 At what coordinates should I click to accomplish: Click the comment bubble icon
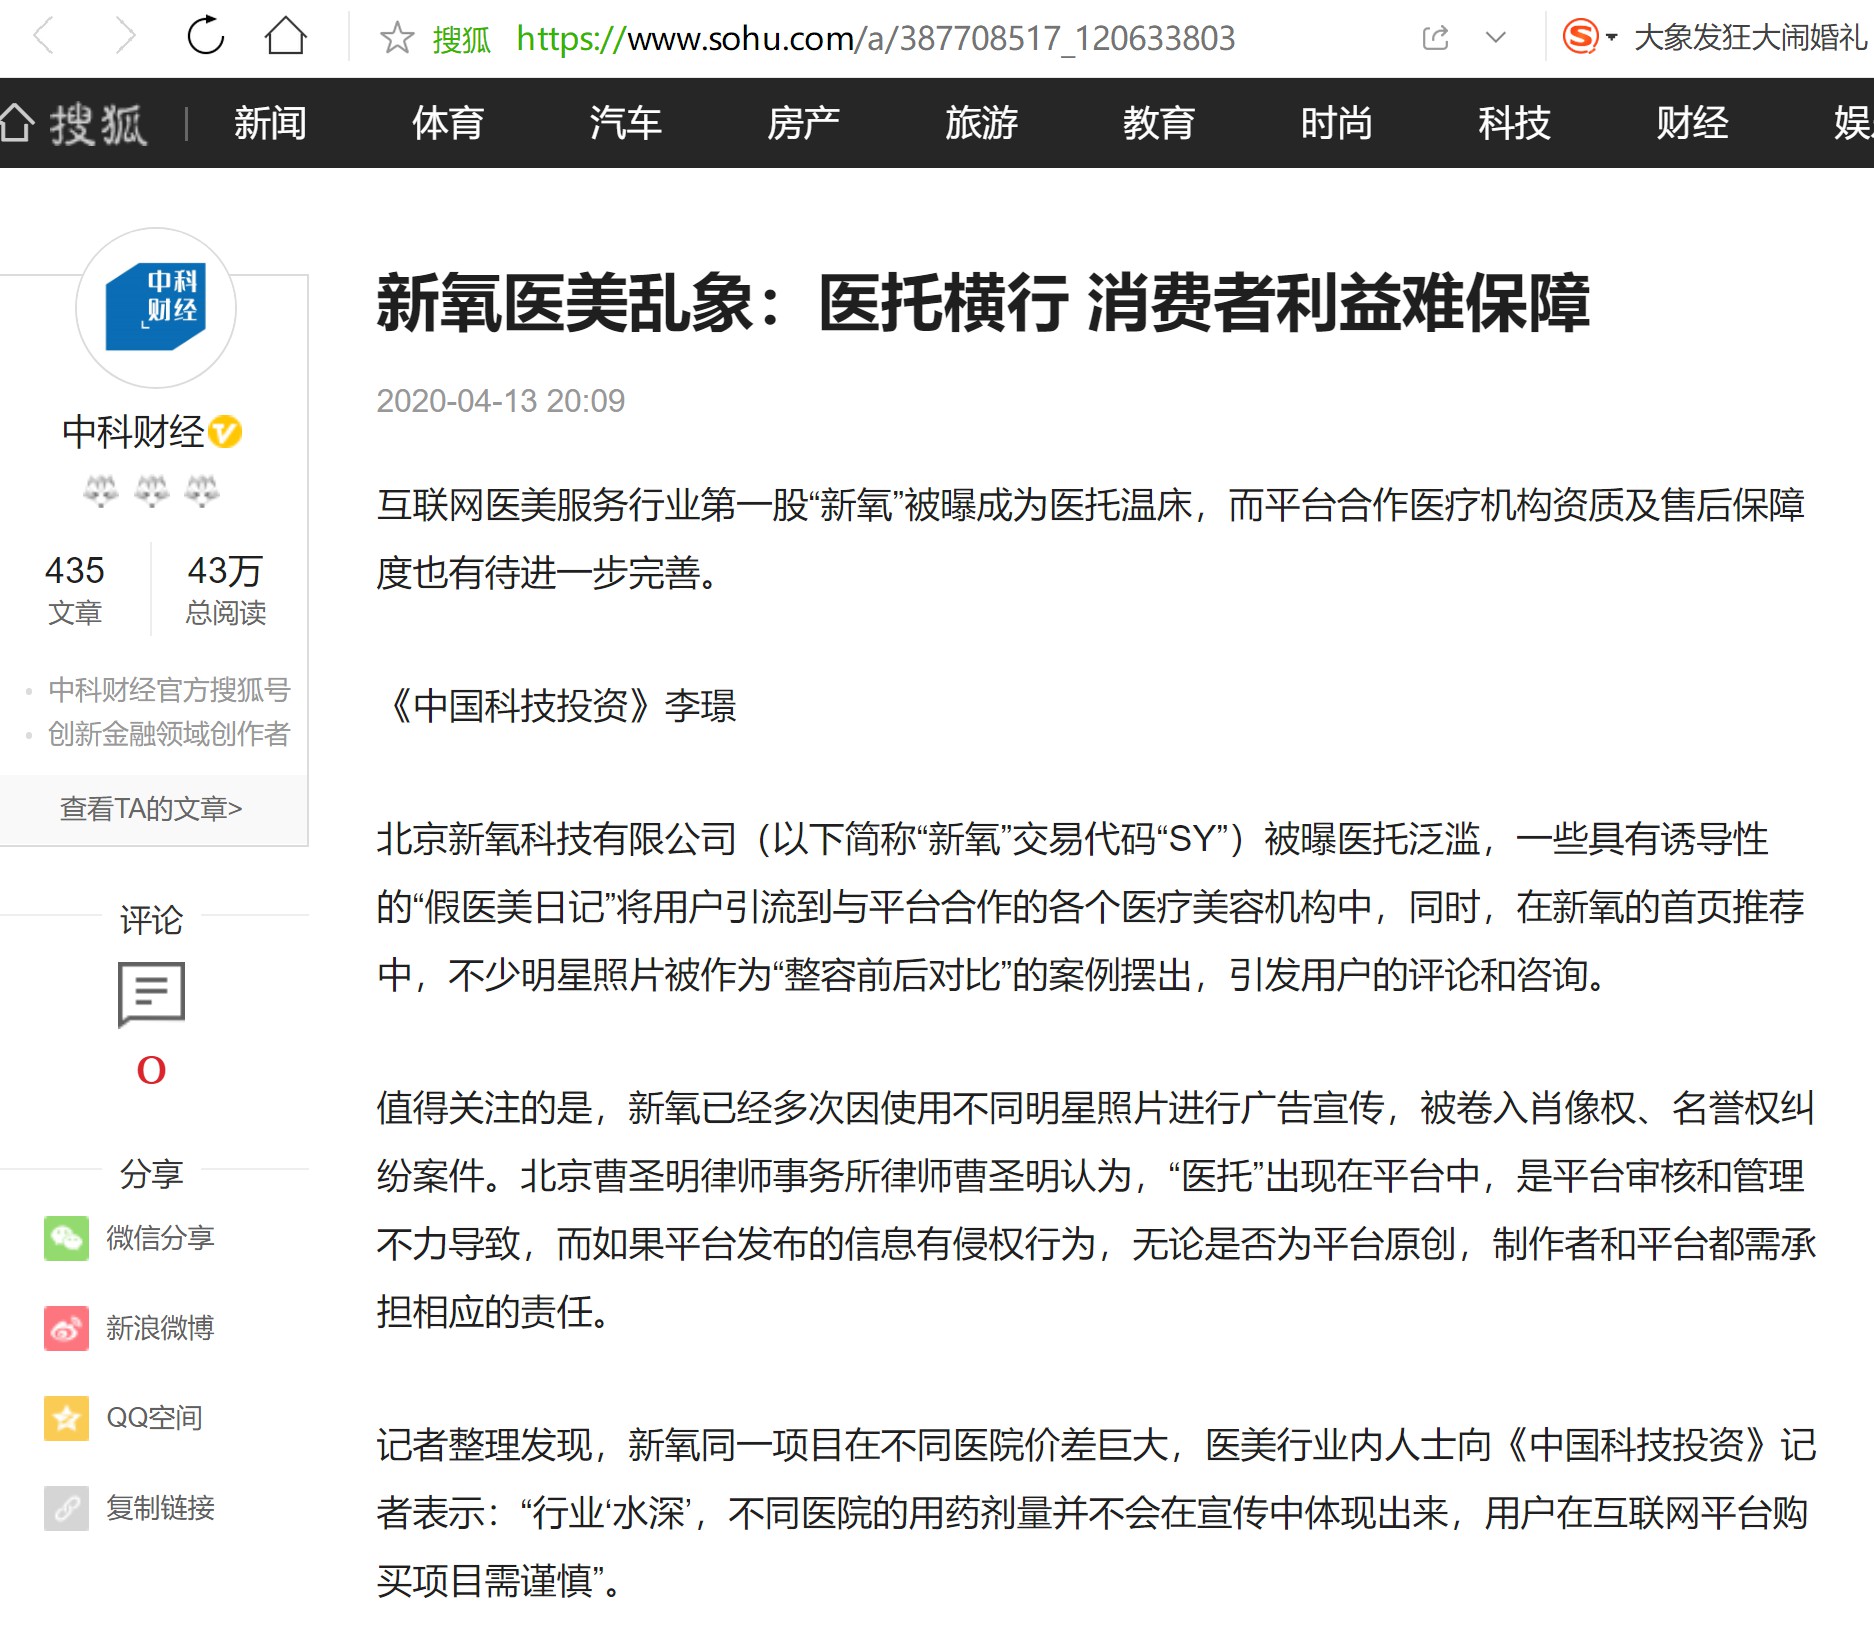(x=151, y=994)
